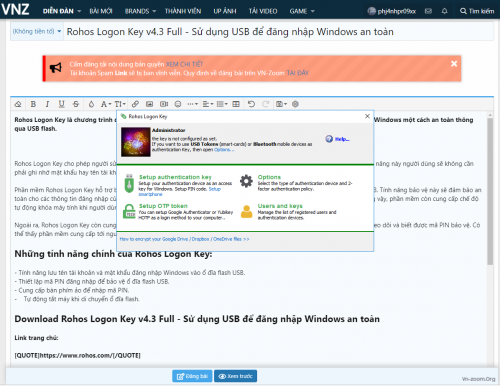Click the undo icon

click(251, 104)
